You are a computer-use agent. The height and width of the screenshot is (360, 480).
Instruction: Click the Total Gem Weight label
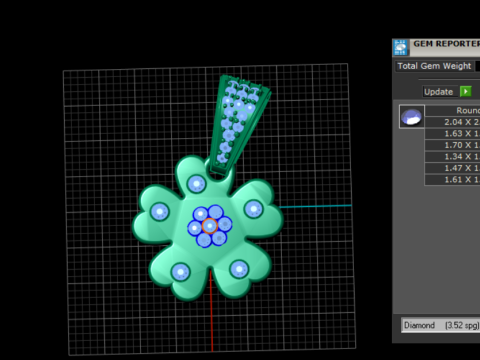coord(434,66)
